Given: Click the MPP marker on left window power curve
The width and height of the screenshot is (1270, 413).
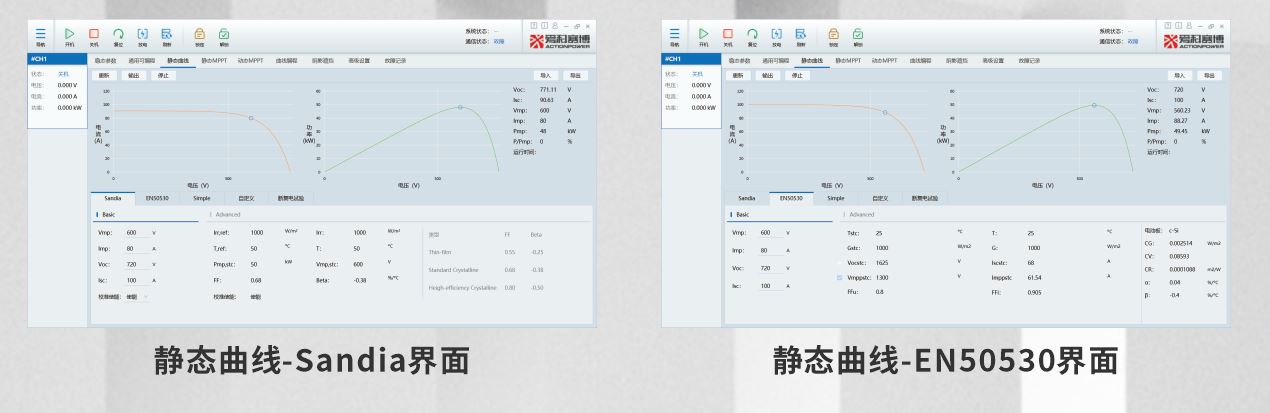Looking at the screenshot, I should click(x=461, y=107).
